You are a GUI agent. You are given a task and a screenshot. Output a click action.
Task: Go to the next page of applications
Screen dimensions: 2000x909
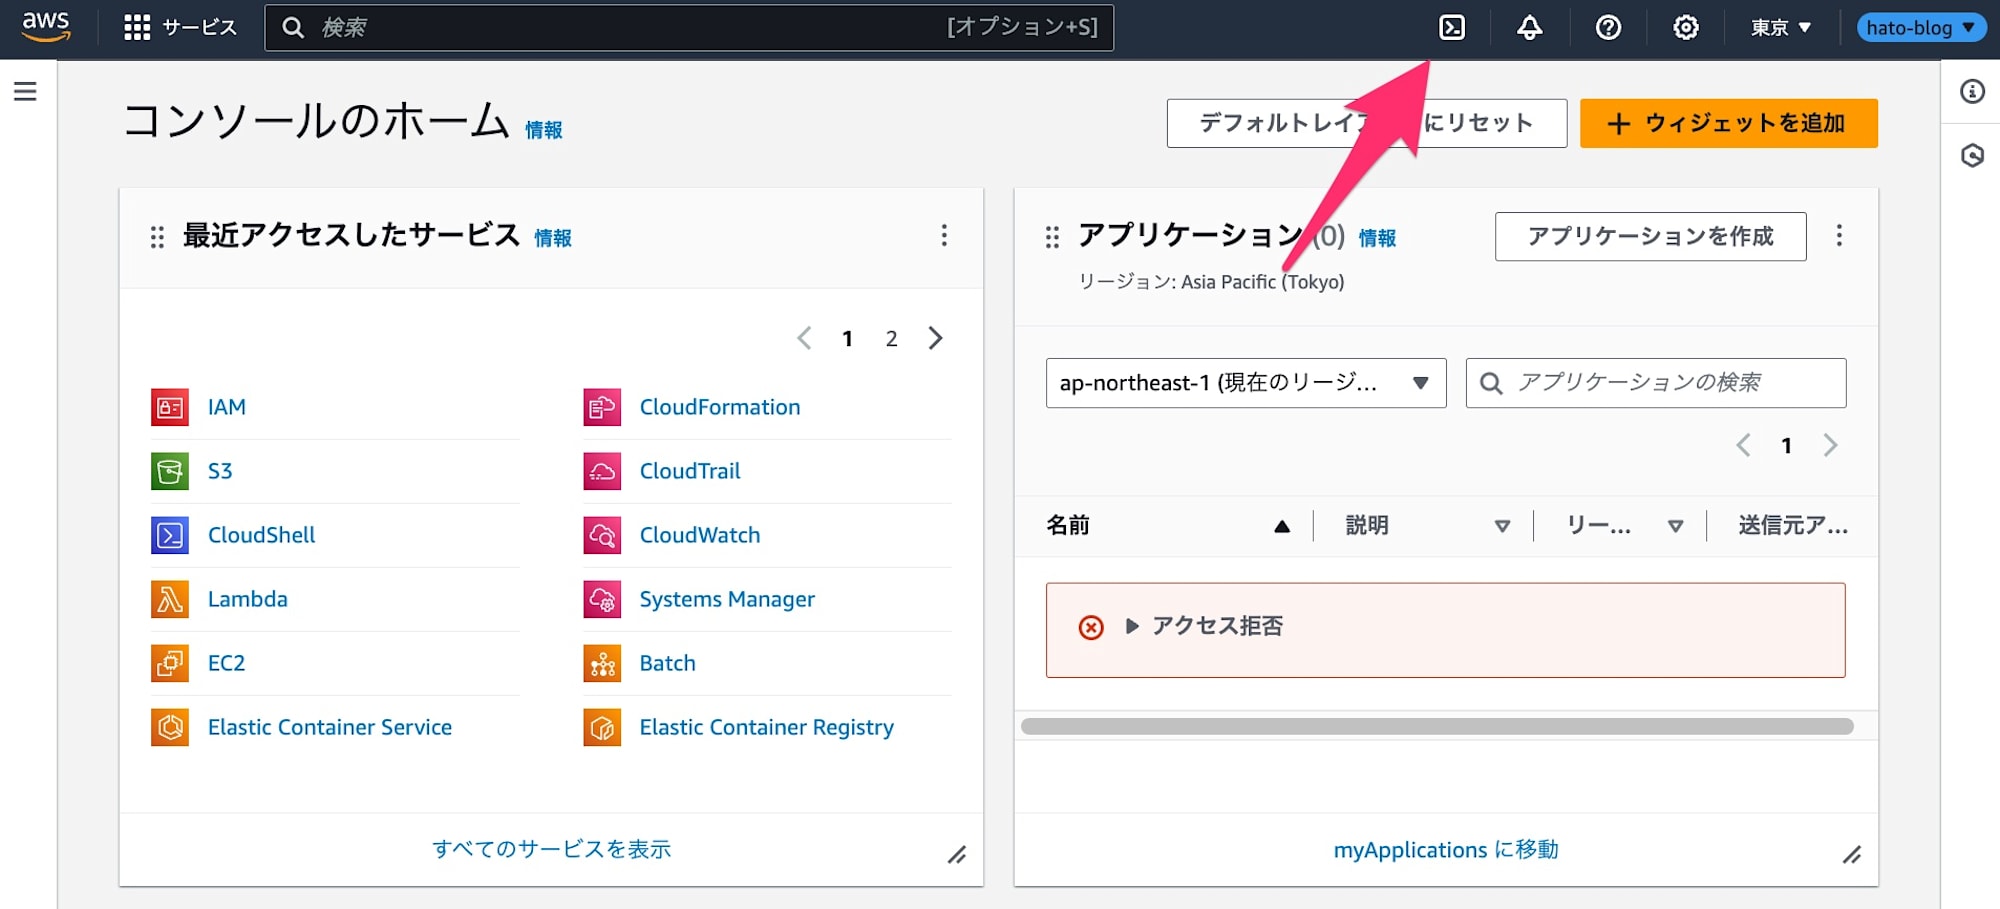pyautogui.click(x=1830, y=445)
